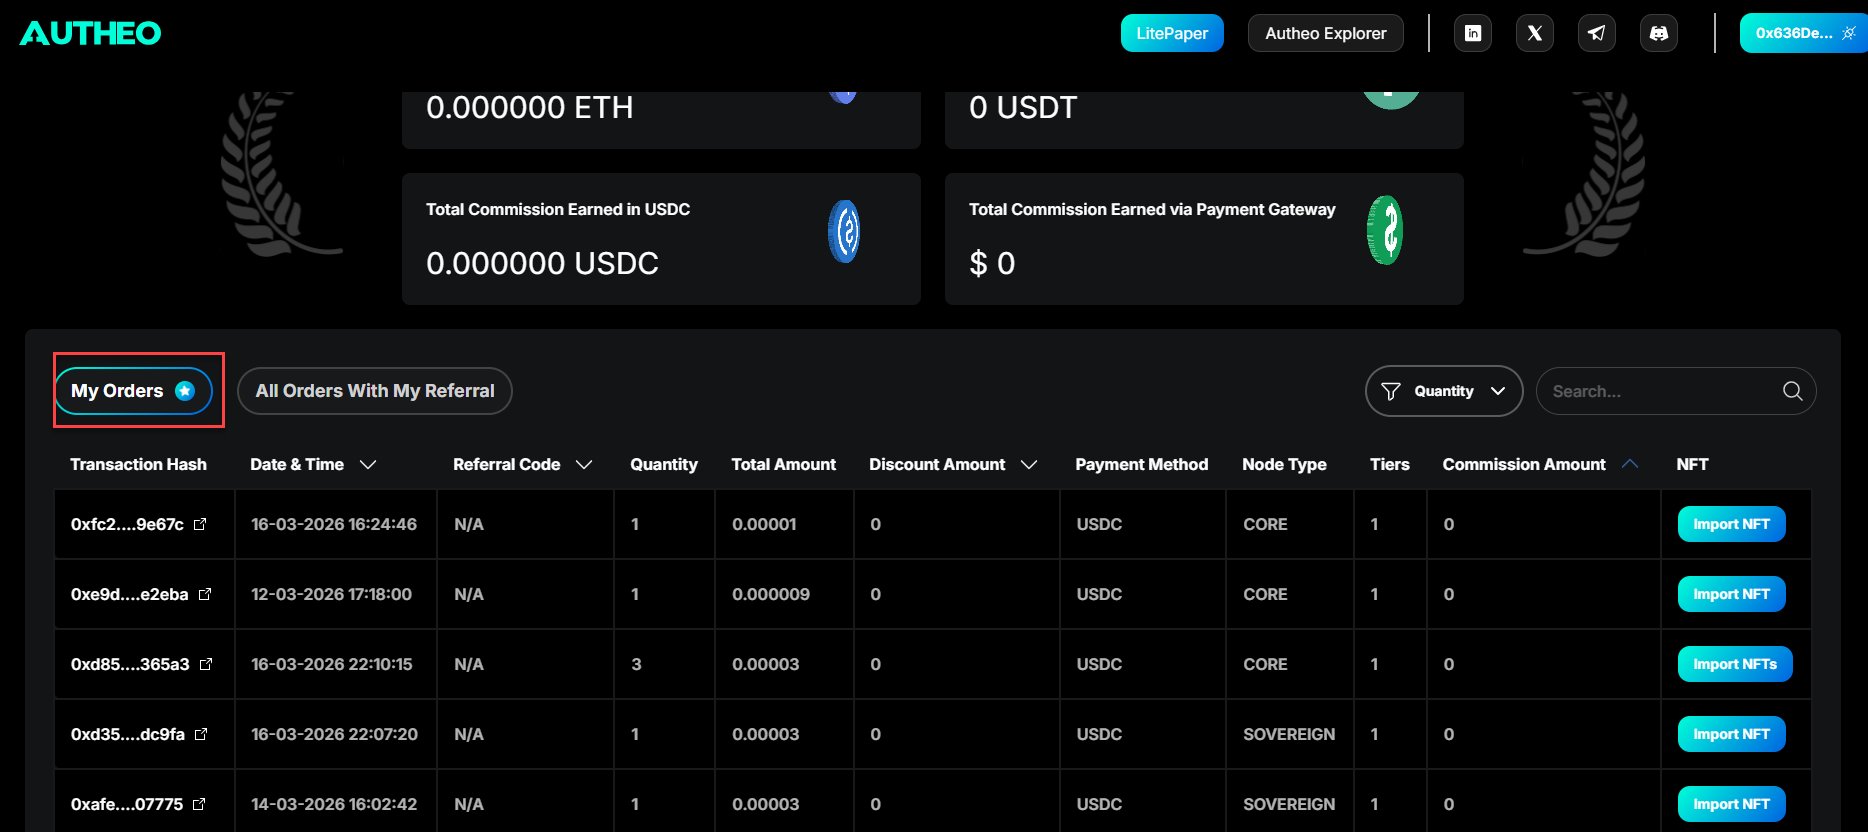Open the X (Twitter) social icon
This screenshot has height=832, width=1868.
1535,33
